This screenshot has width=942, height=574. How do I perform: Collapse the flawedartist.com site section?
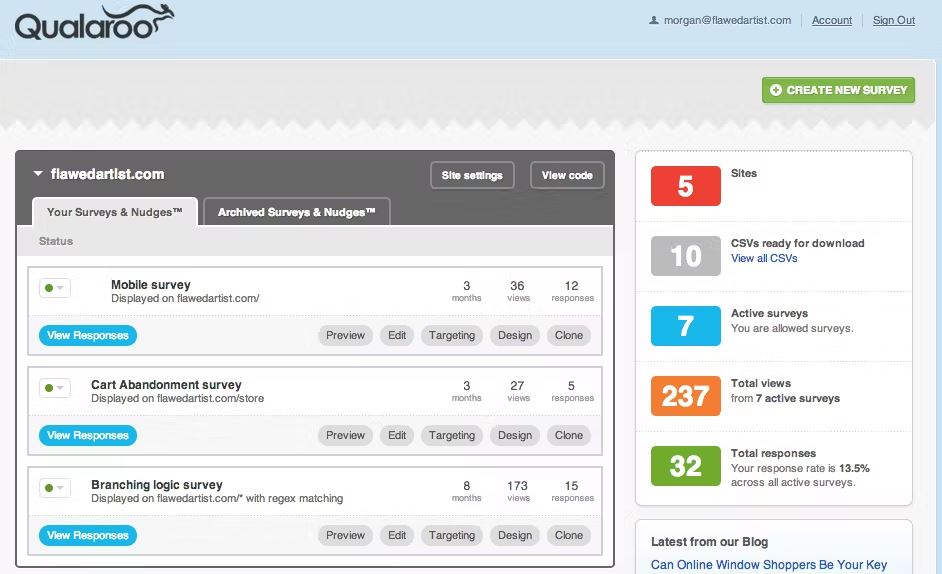[x=38, y=174]
